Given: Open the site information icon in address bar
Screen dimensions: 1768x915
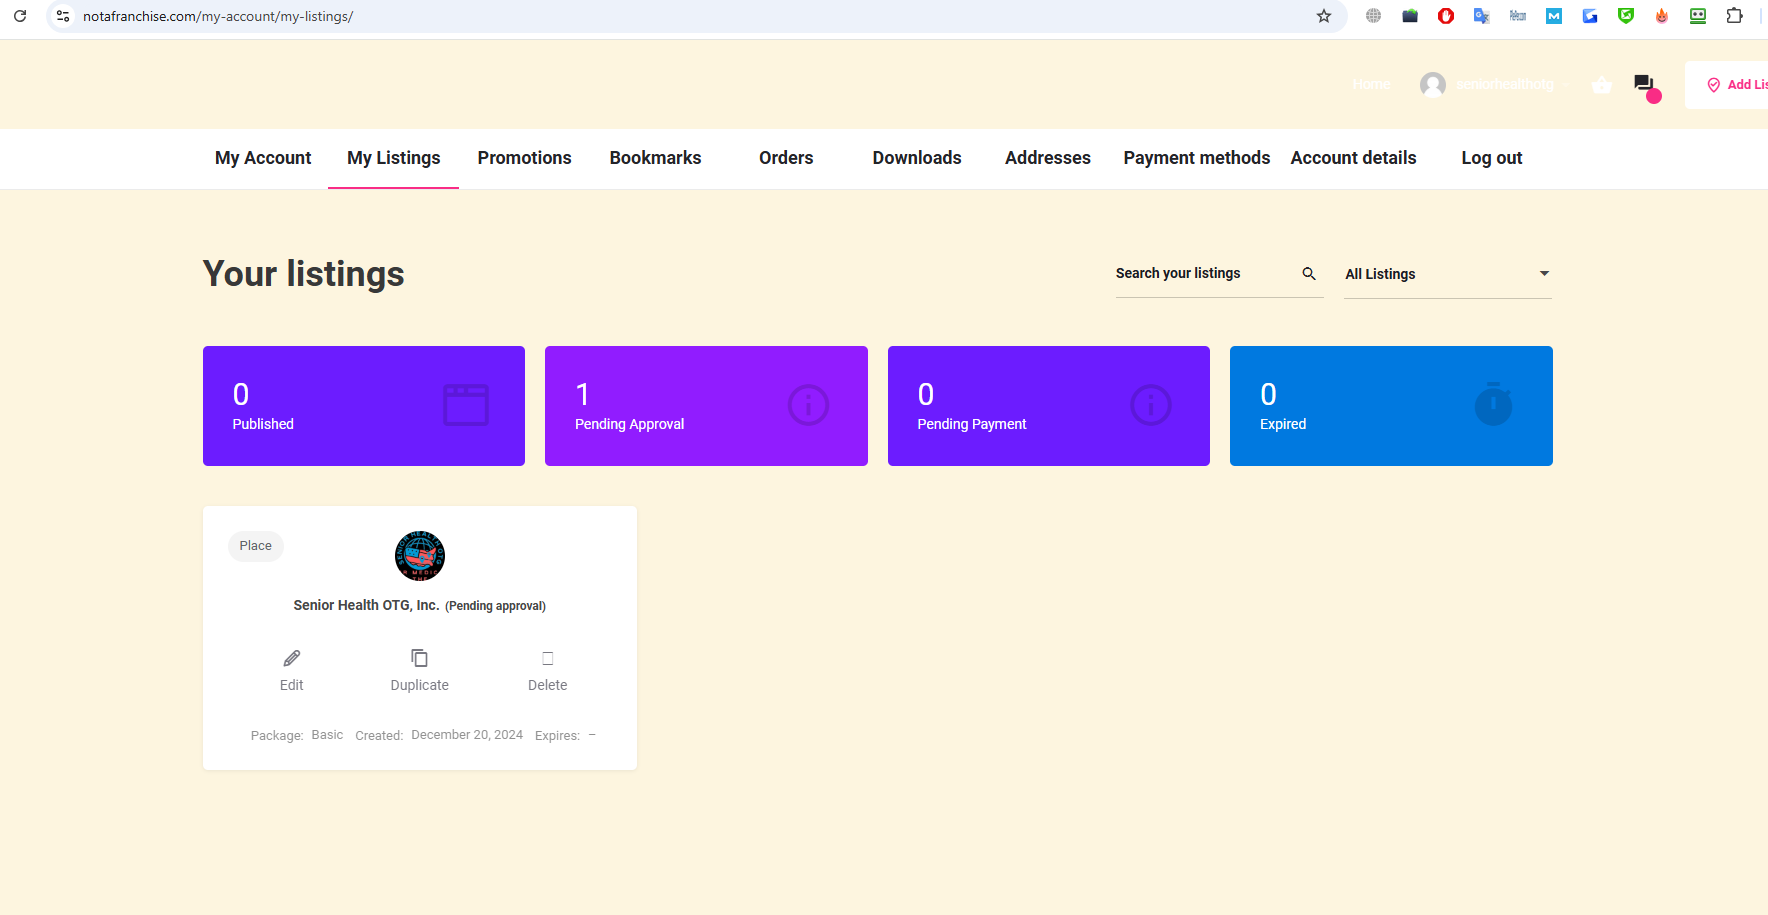Looking at the screenshot, I should click(63, 16).
